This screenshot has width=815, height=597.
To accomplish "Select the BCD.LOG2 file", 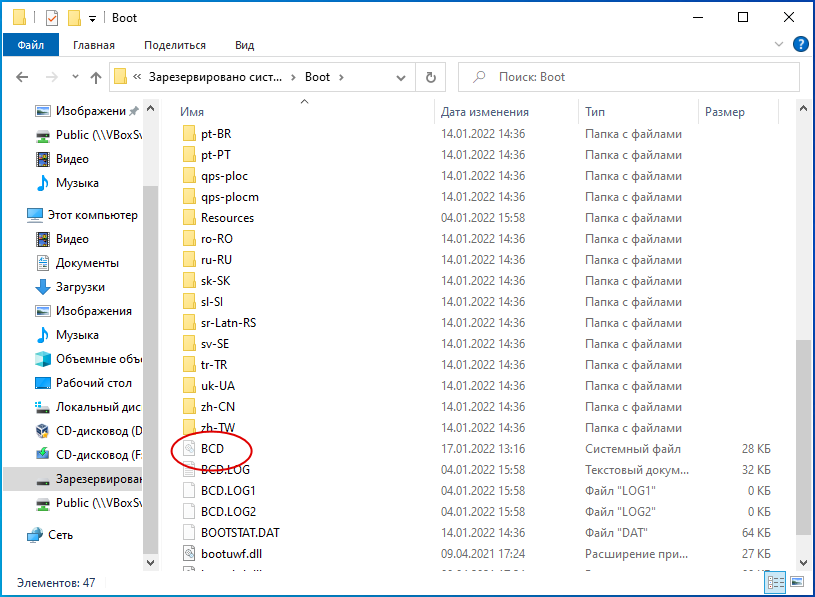I will (228, 512).
